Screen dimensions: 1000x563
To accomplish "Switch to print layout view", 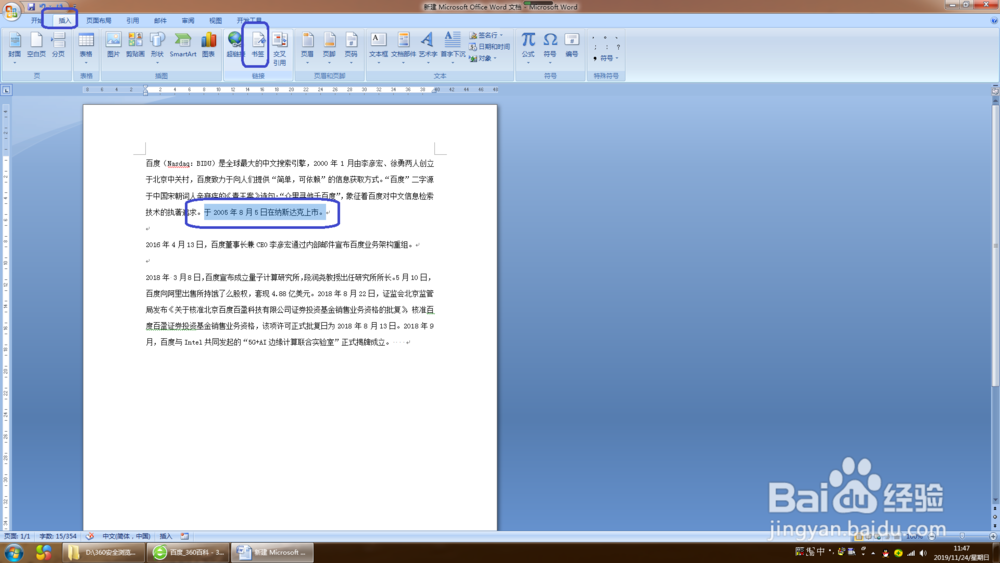I will 859,536.
